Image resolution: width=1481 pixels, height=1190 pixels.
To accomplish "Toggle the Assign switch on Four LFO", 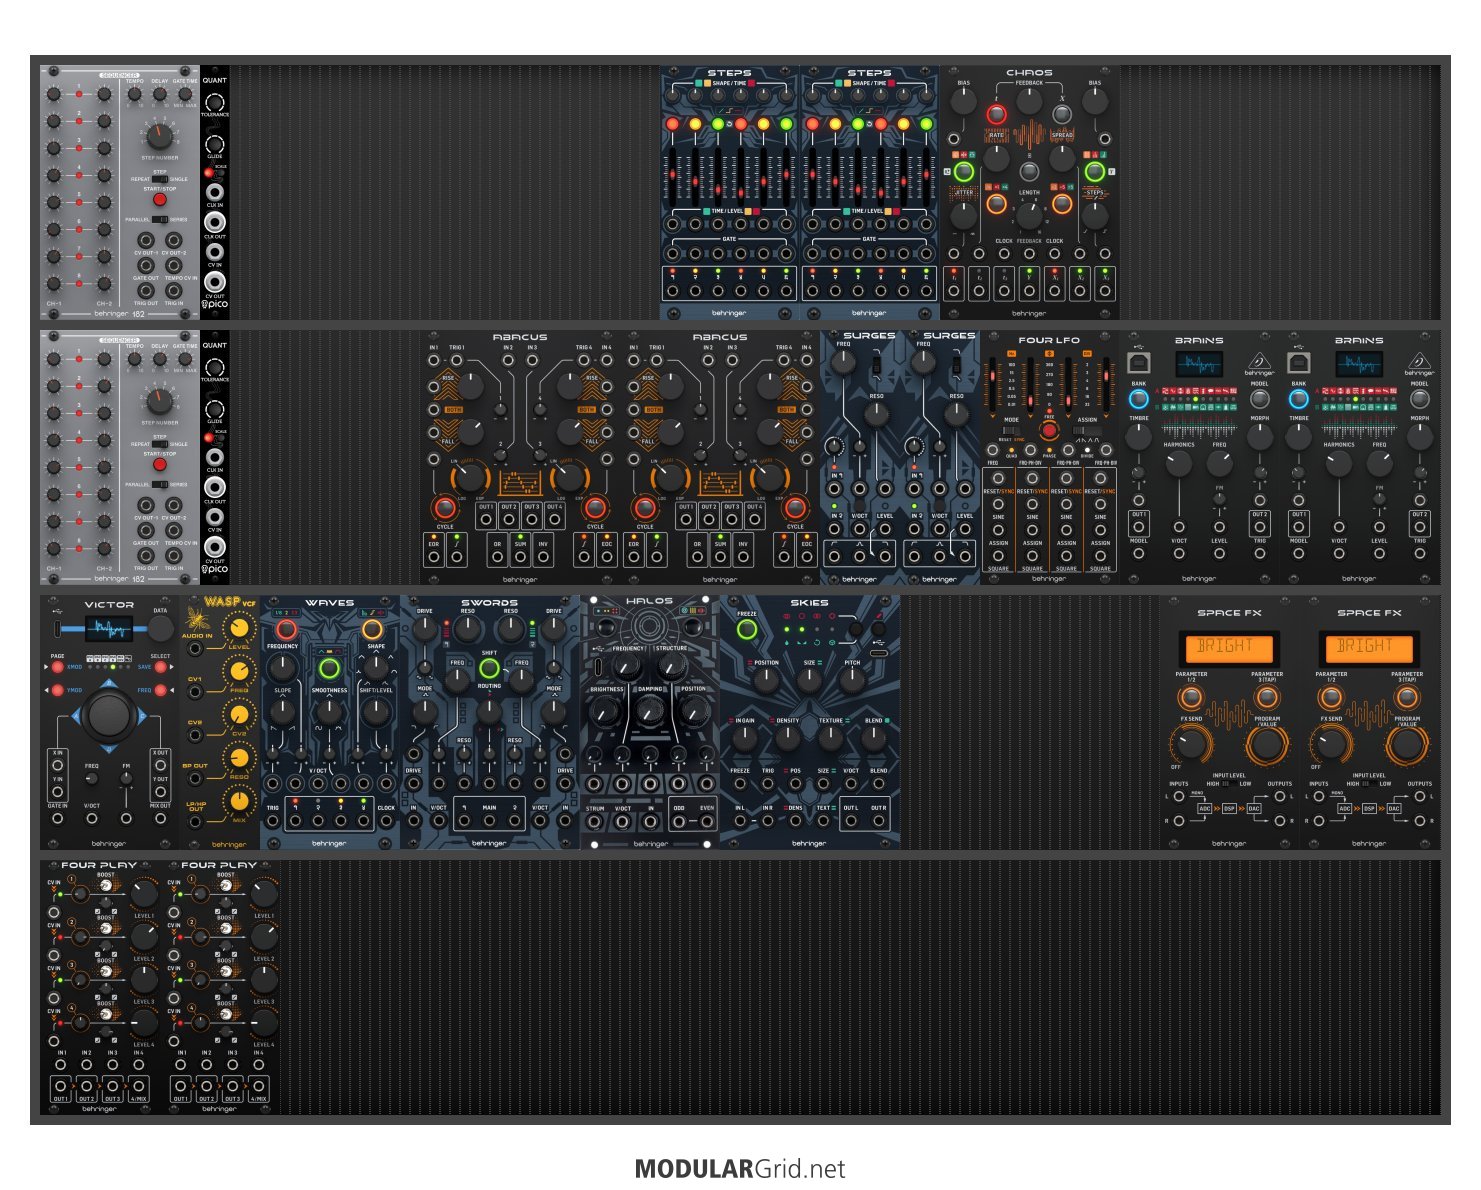I will pos(1086,430).
